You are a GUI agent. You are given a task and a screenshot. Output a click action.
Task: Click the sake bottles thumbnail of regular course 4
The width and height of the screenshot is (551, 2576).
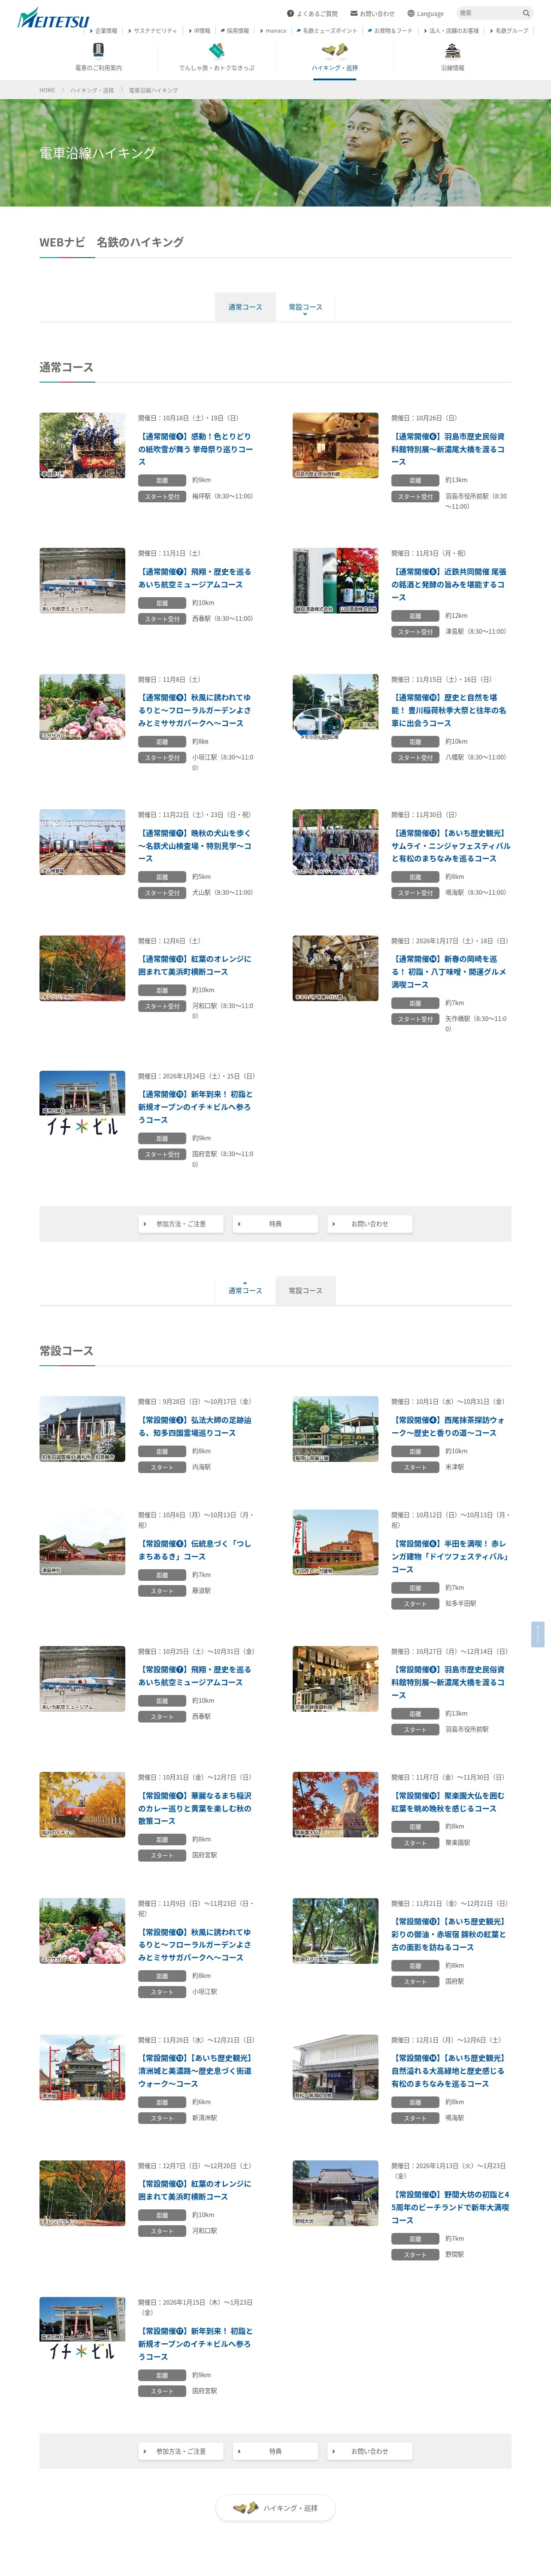[335, 580]
